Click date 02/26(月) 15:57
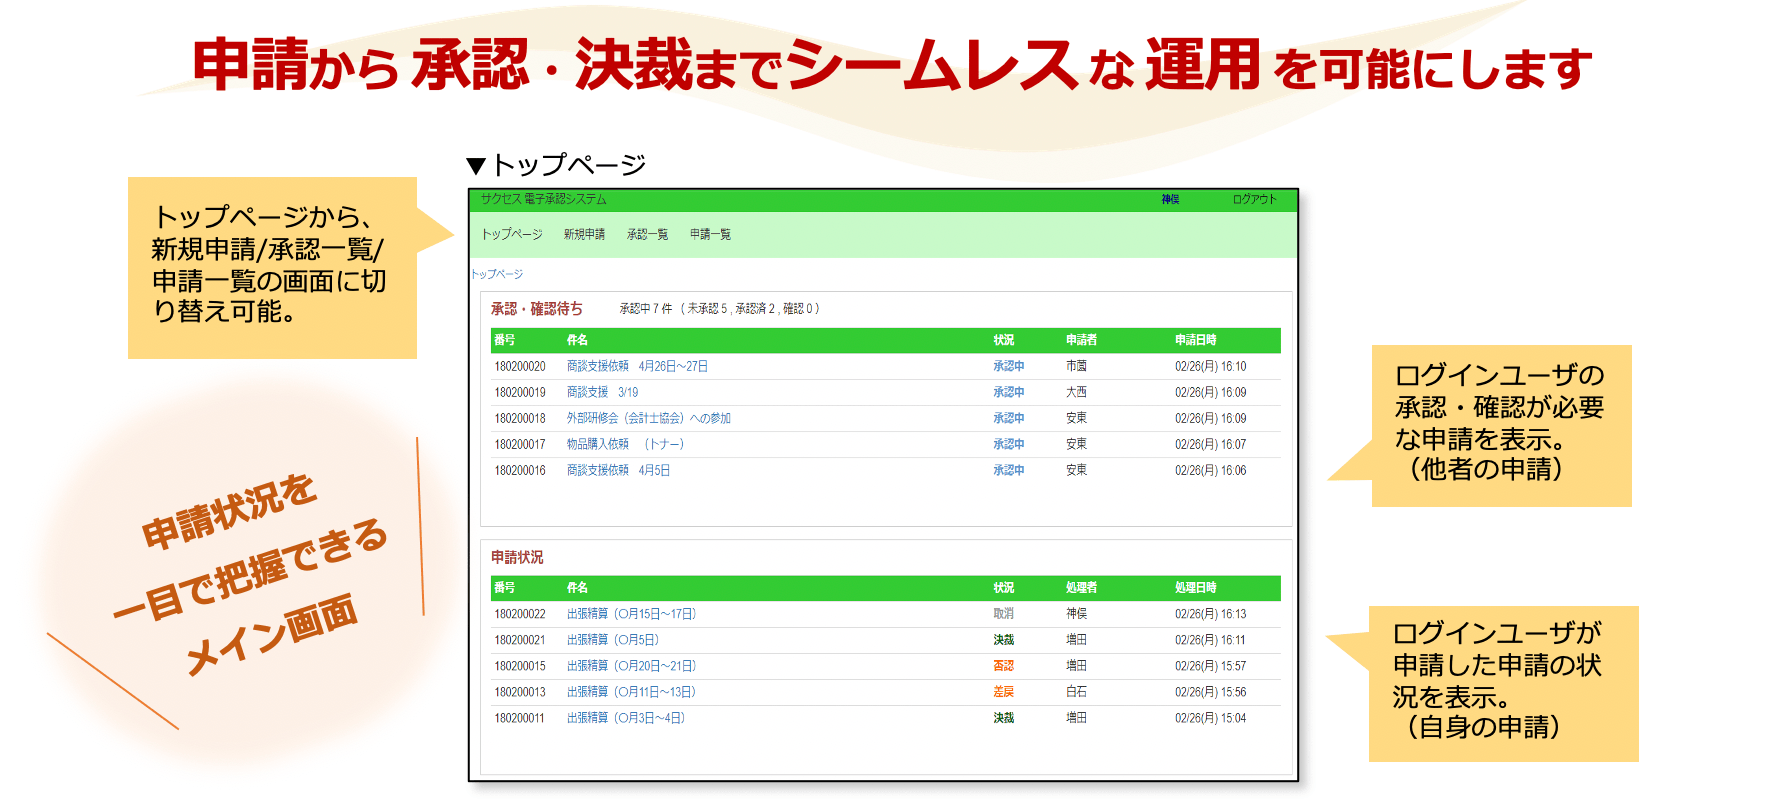 (1210, 666)
